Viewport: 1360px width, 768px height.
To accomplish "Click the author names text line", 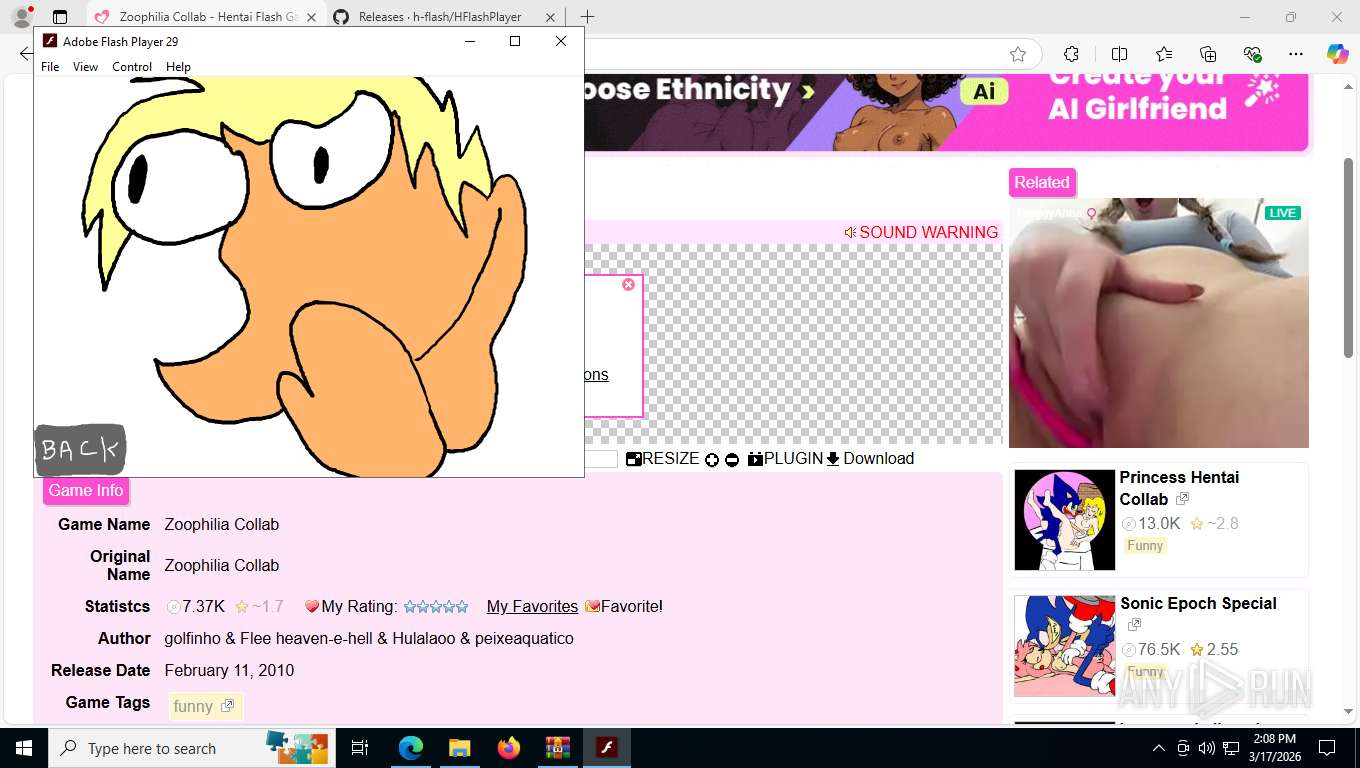I will click(369, 638).
